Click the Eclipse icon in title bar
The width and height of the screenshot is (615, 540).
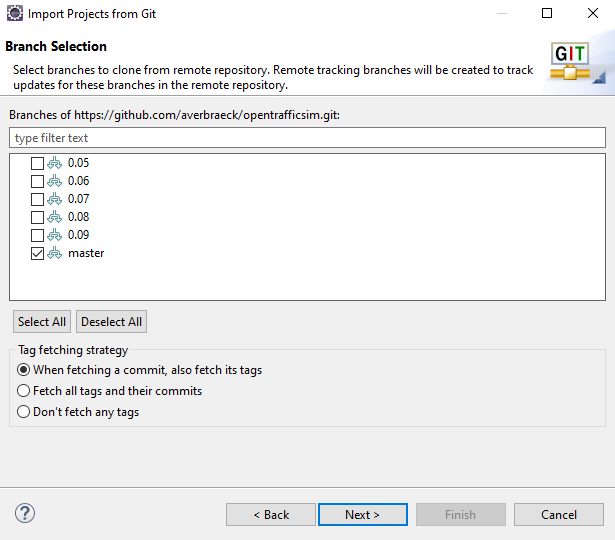coord(15,13)
